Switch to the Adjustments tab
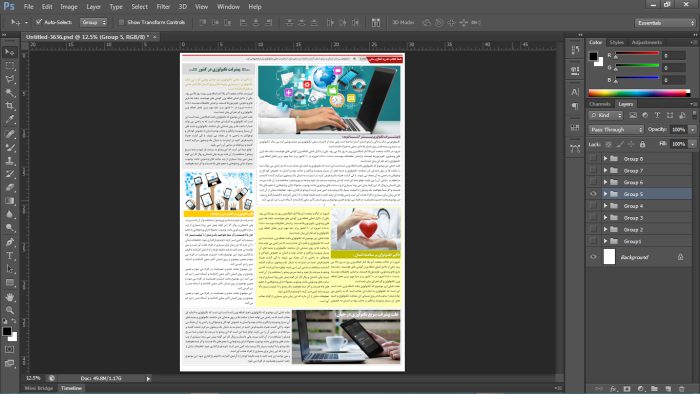Screen dimensions: 700x394 (x=646, y=42)
